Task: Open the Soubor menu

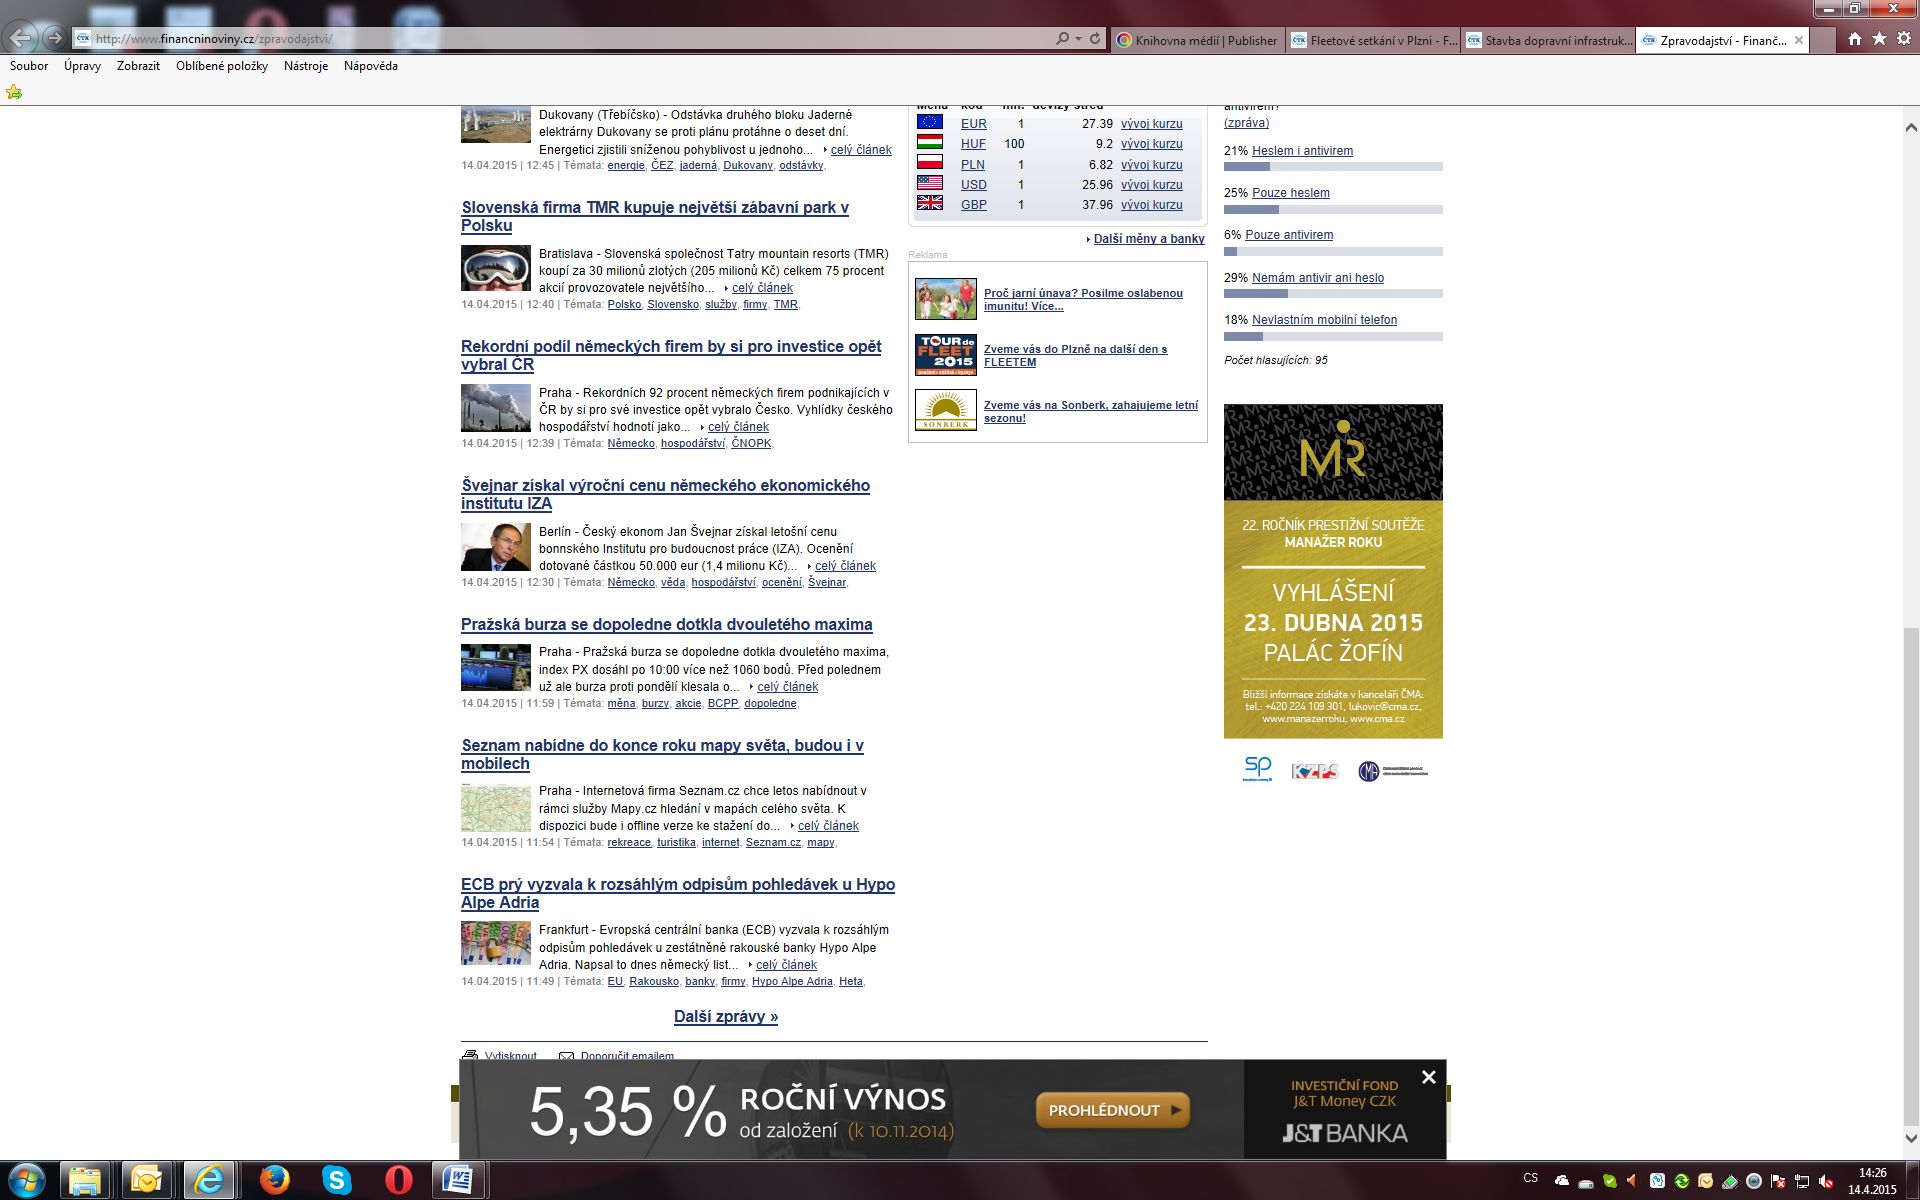Action: (29, 66)
